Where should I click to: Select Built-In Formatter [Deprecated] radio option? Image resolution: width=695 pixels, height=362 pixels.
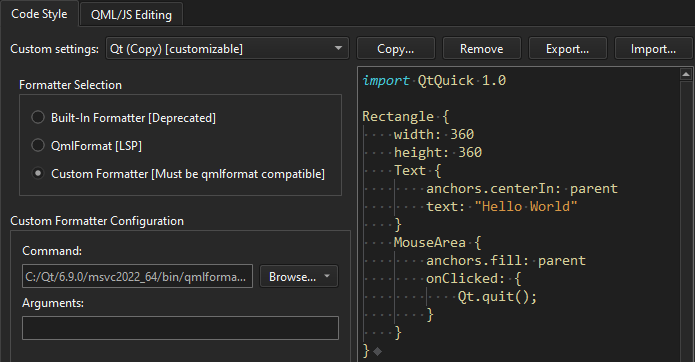pyautogui.click(x=123, y=118)
